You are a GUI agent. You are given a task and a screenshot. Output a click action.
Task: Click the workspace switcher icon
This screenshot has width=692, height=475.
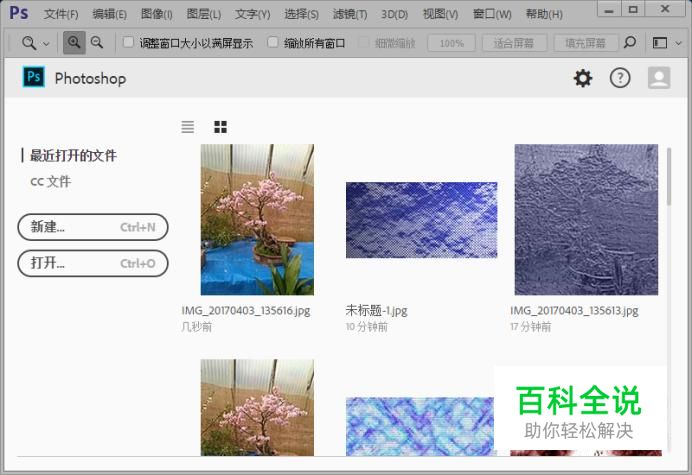coord(660,43)
